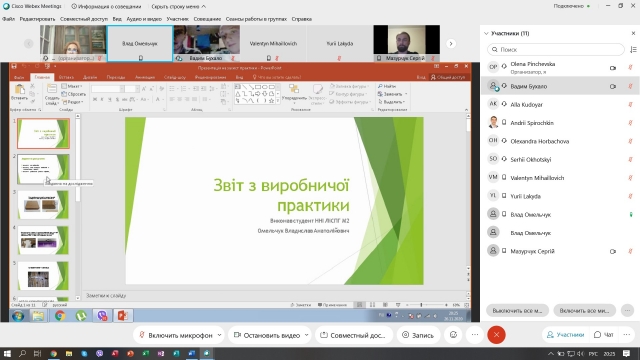640x360 pixels.
Task: Close the participants panel
Action: pos(633,33)
